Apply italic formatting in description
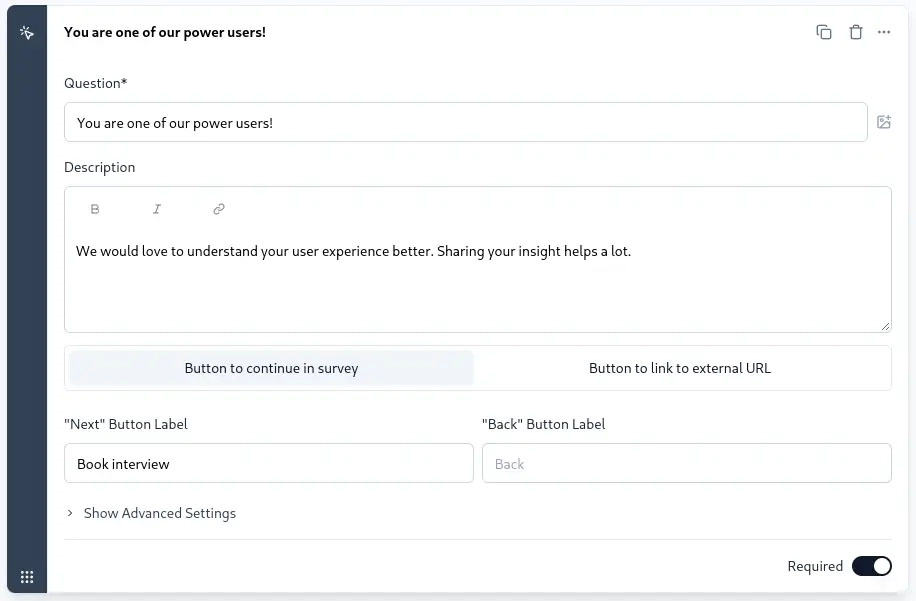The width and height of the screenshot is (916, 601). [x=157, y=209]
